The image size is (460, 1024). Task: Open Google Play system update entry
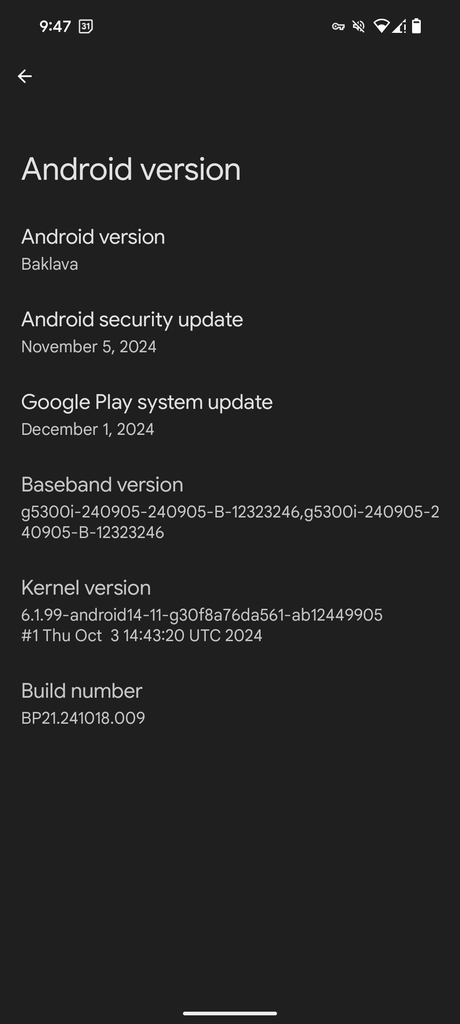click(x=230, y=415)
